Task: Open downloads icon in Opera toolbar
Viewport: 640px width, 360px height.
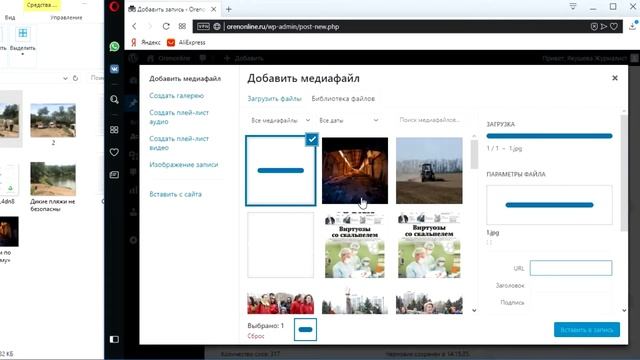Action: 634,26
